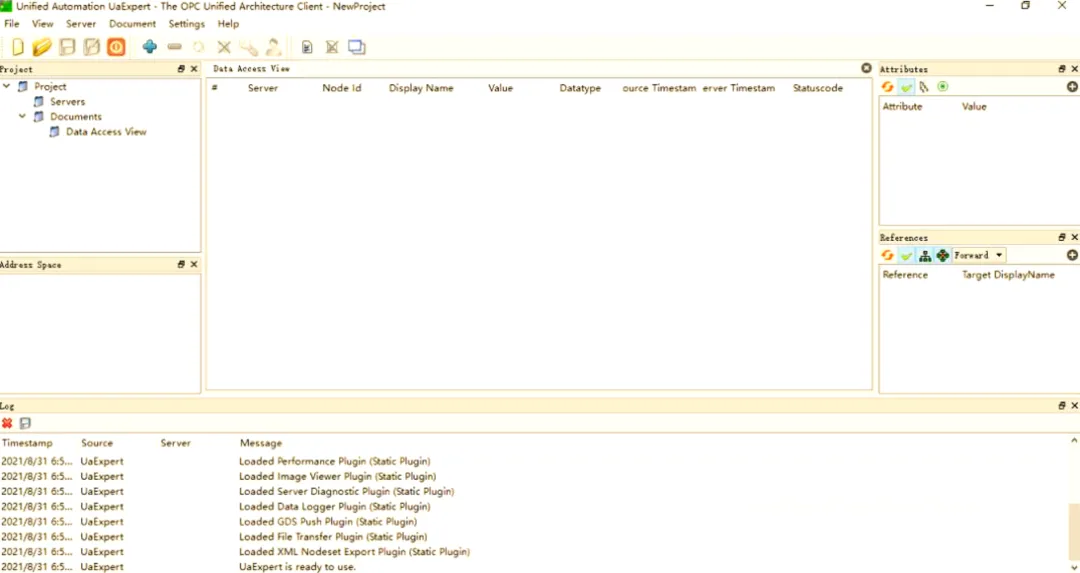The width and height of the screenshot is (1080, 573).
Task: Select log row 'Loaded Performance Plugin (Static Plugin)'
Action: coord(334,461)
